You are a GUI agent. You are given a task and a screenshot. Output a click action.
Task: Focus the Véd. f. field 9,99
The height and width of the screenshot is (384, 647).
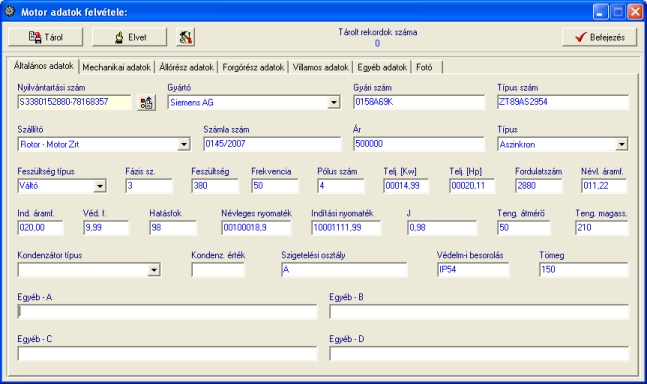coord(106,228)
